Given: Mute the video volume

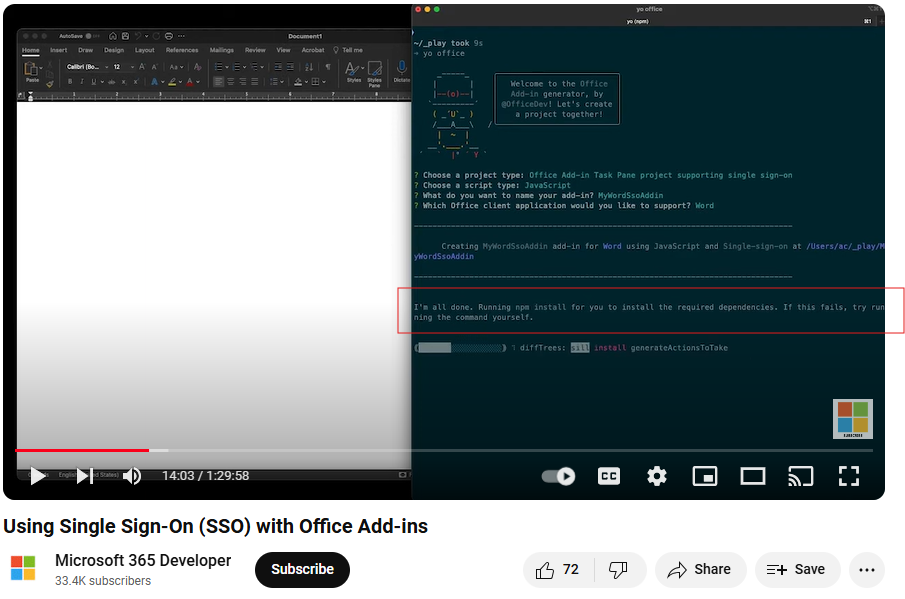Looking at the screenshot, I should 132,476.
